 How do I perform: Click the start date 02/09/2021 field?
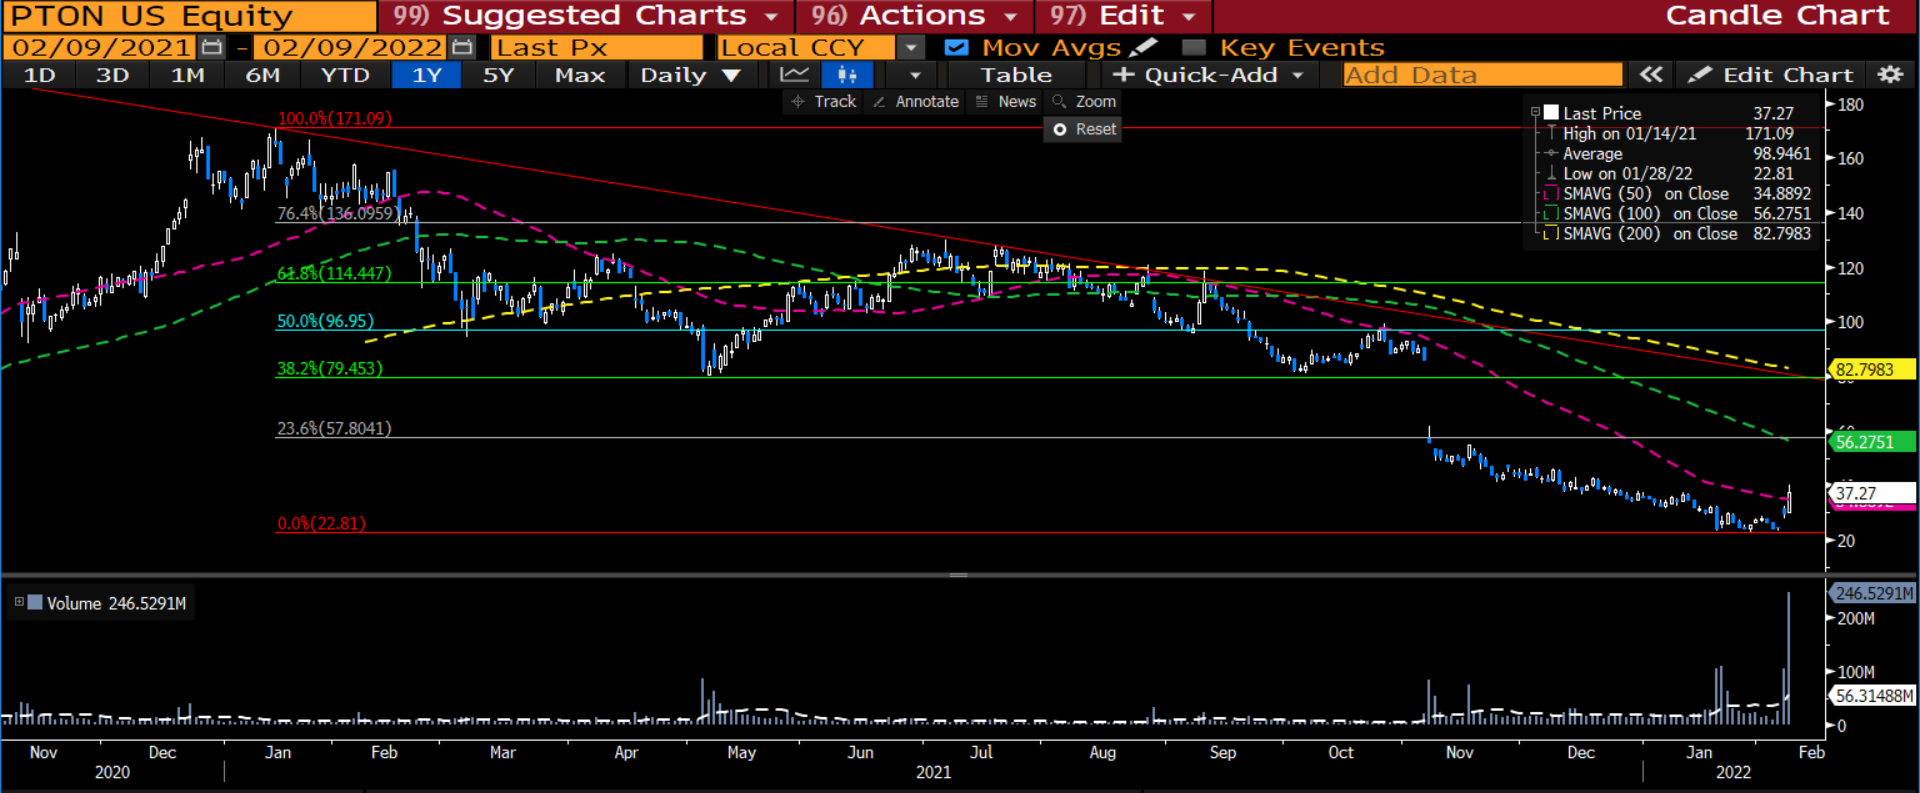100,47
